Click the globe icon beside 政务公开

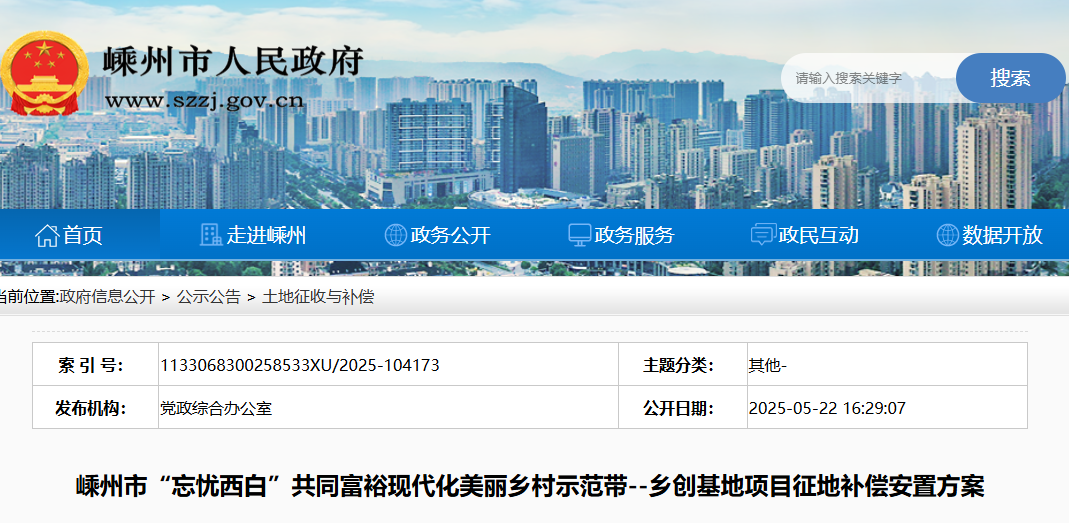pyautogui.click(x=395, y=235)
